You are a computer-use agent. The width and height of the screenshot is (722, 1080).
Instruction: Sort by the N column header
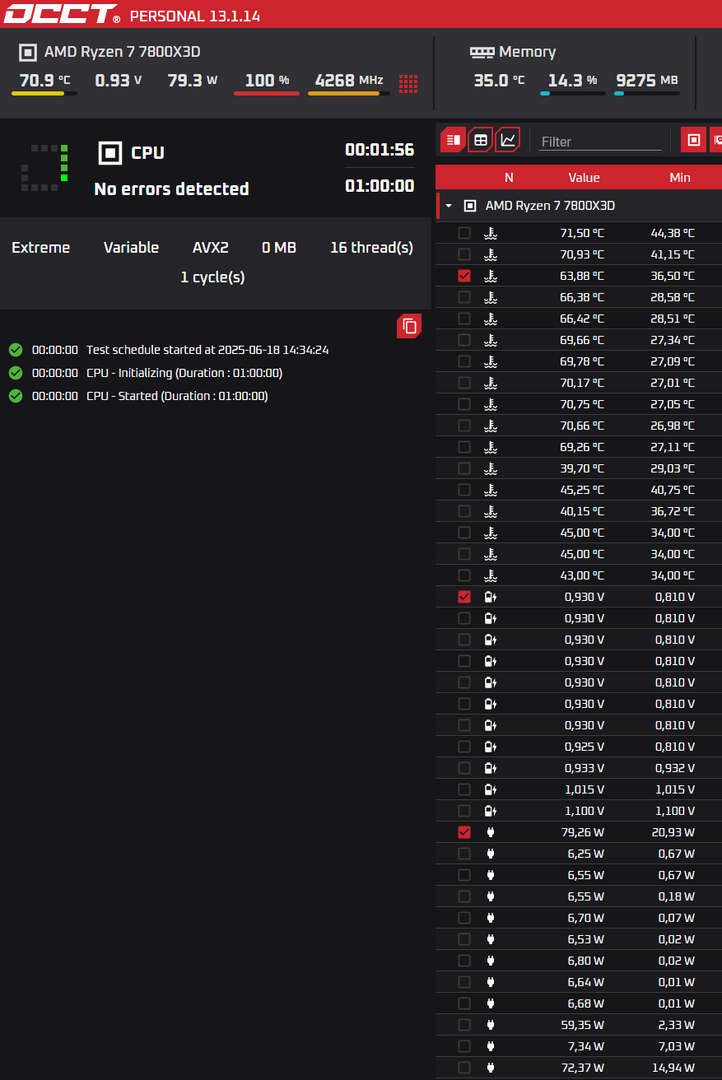point(509,178)
